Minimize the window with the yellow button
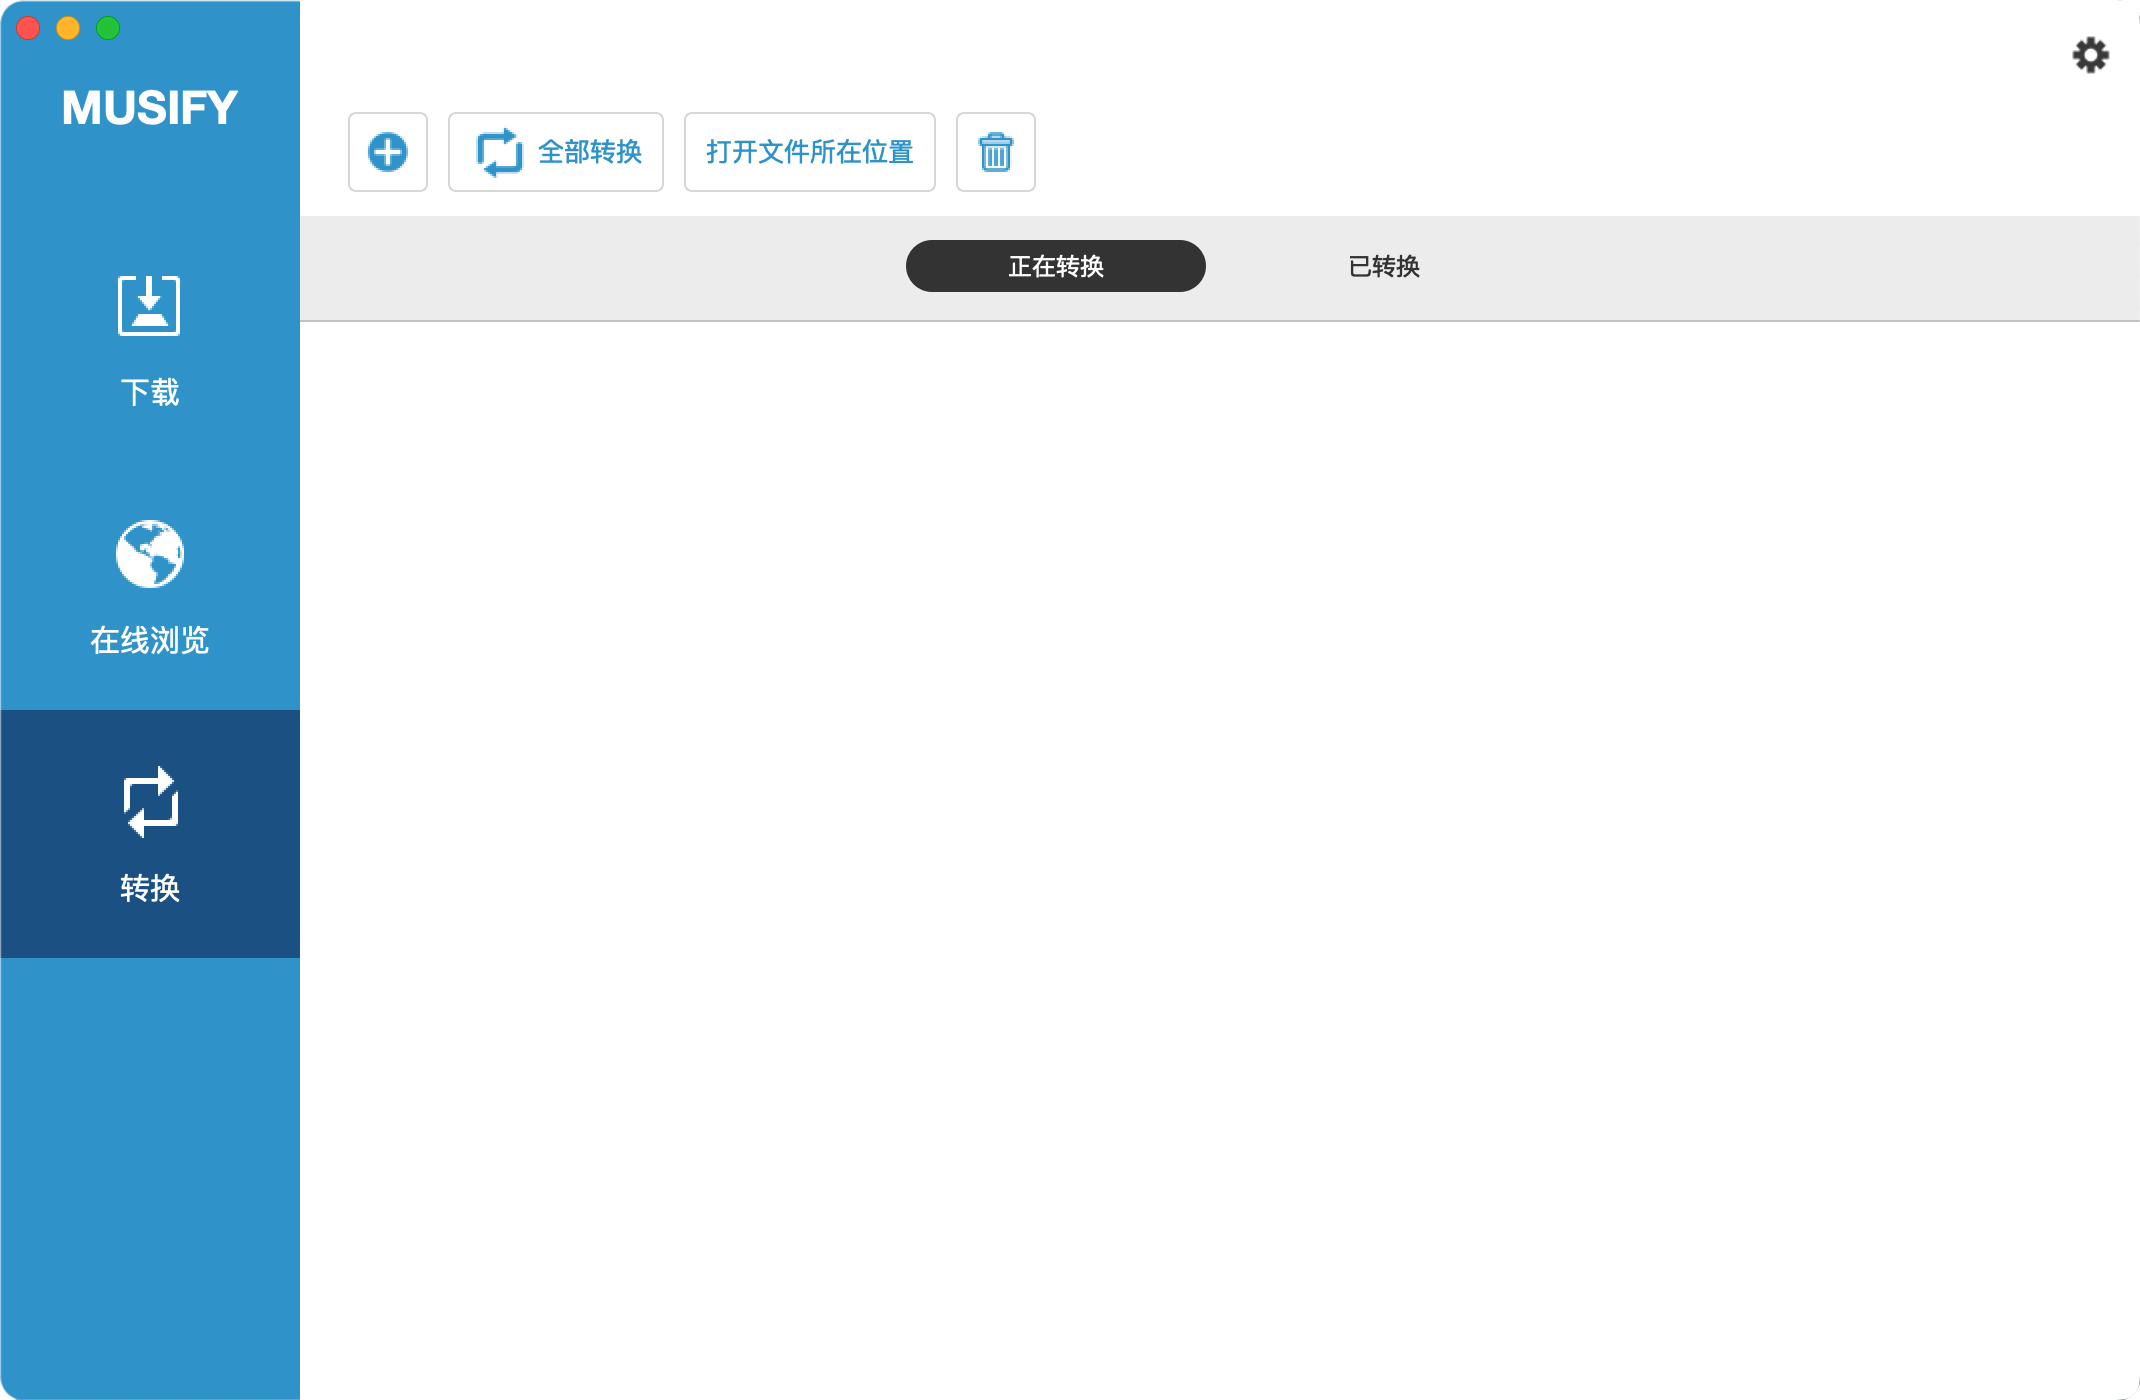2140x1400 pixels. [x=68, y=28]
